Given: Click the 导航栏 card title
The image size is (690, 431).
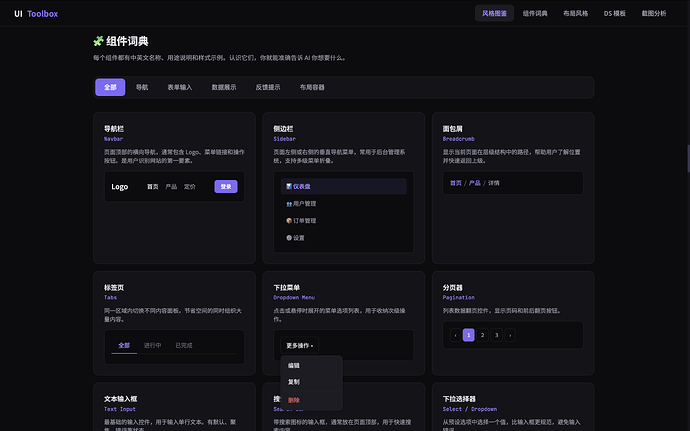Looking at the screenshot, I should [114, 129].
